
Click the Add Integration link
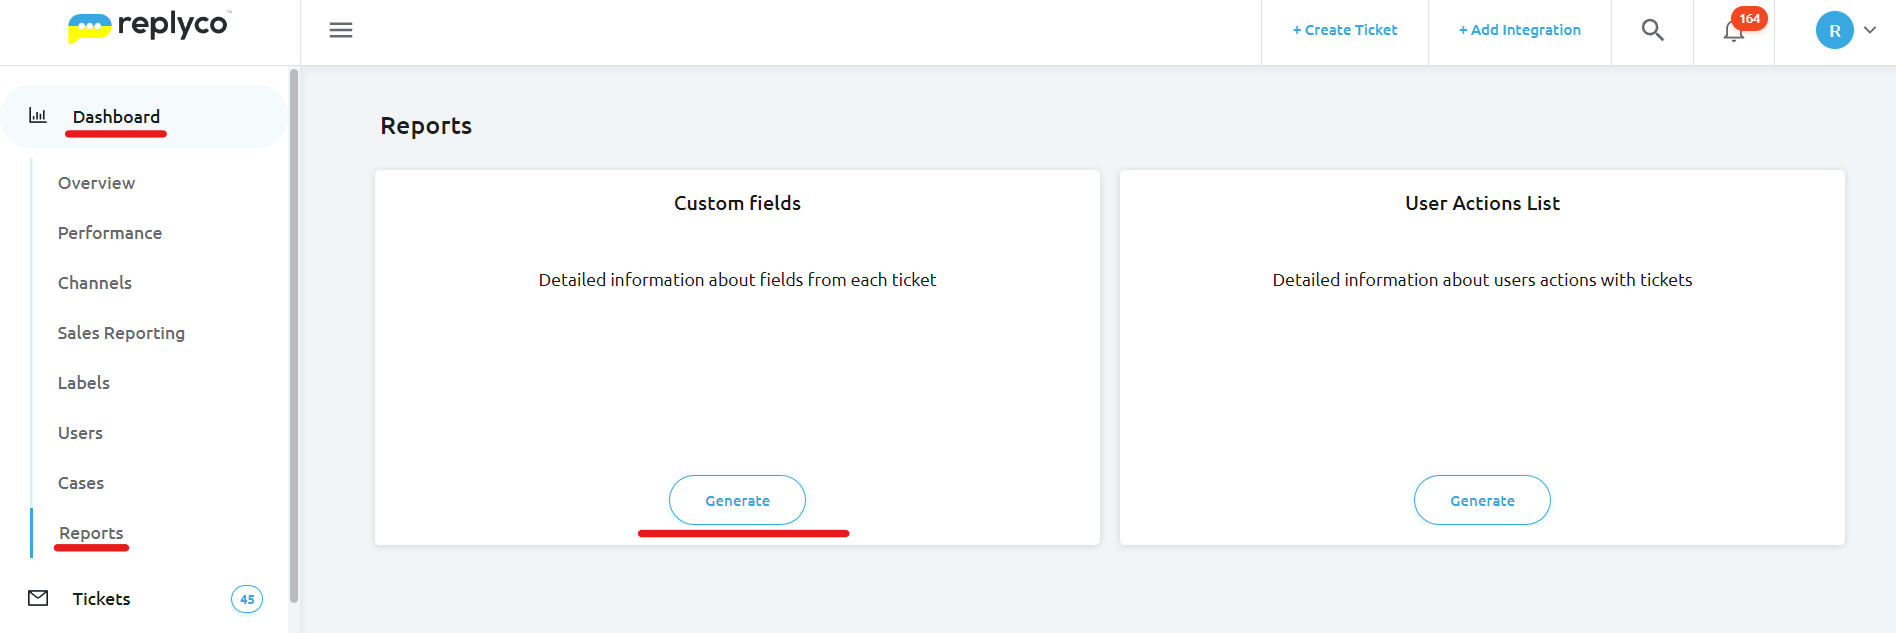[x=1520, y=30]
